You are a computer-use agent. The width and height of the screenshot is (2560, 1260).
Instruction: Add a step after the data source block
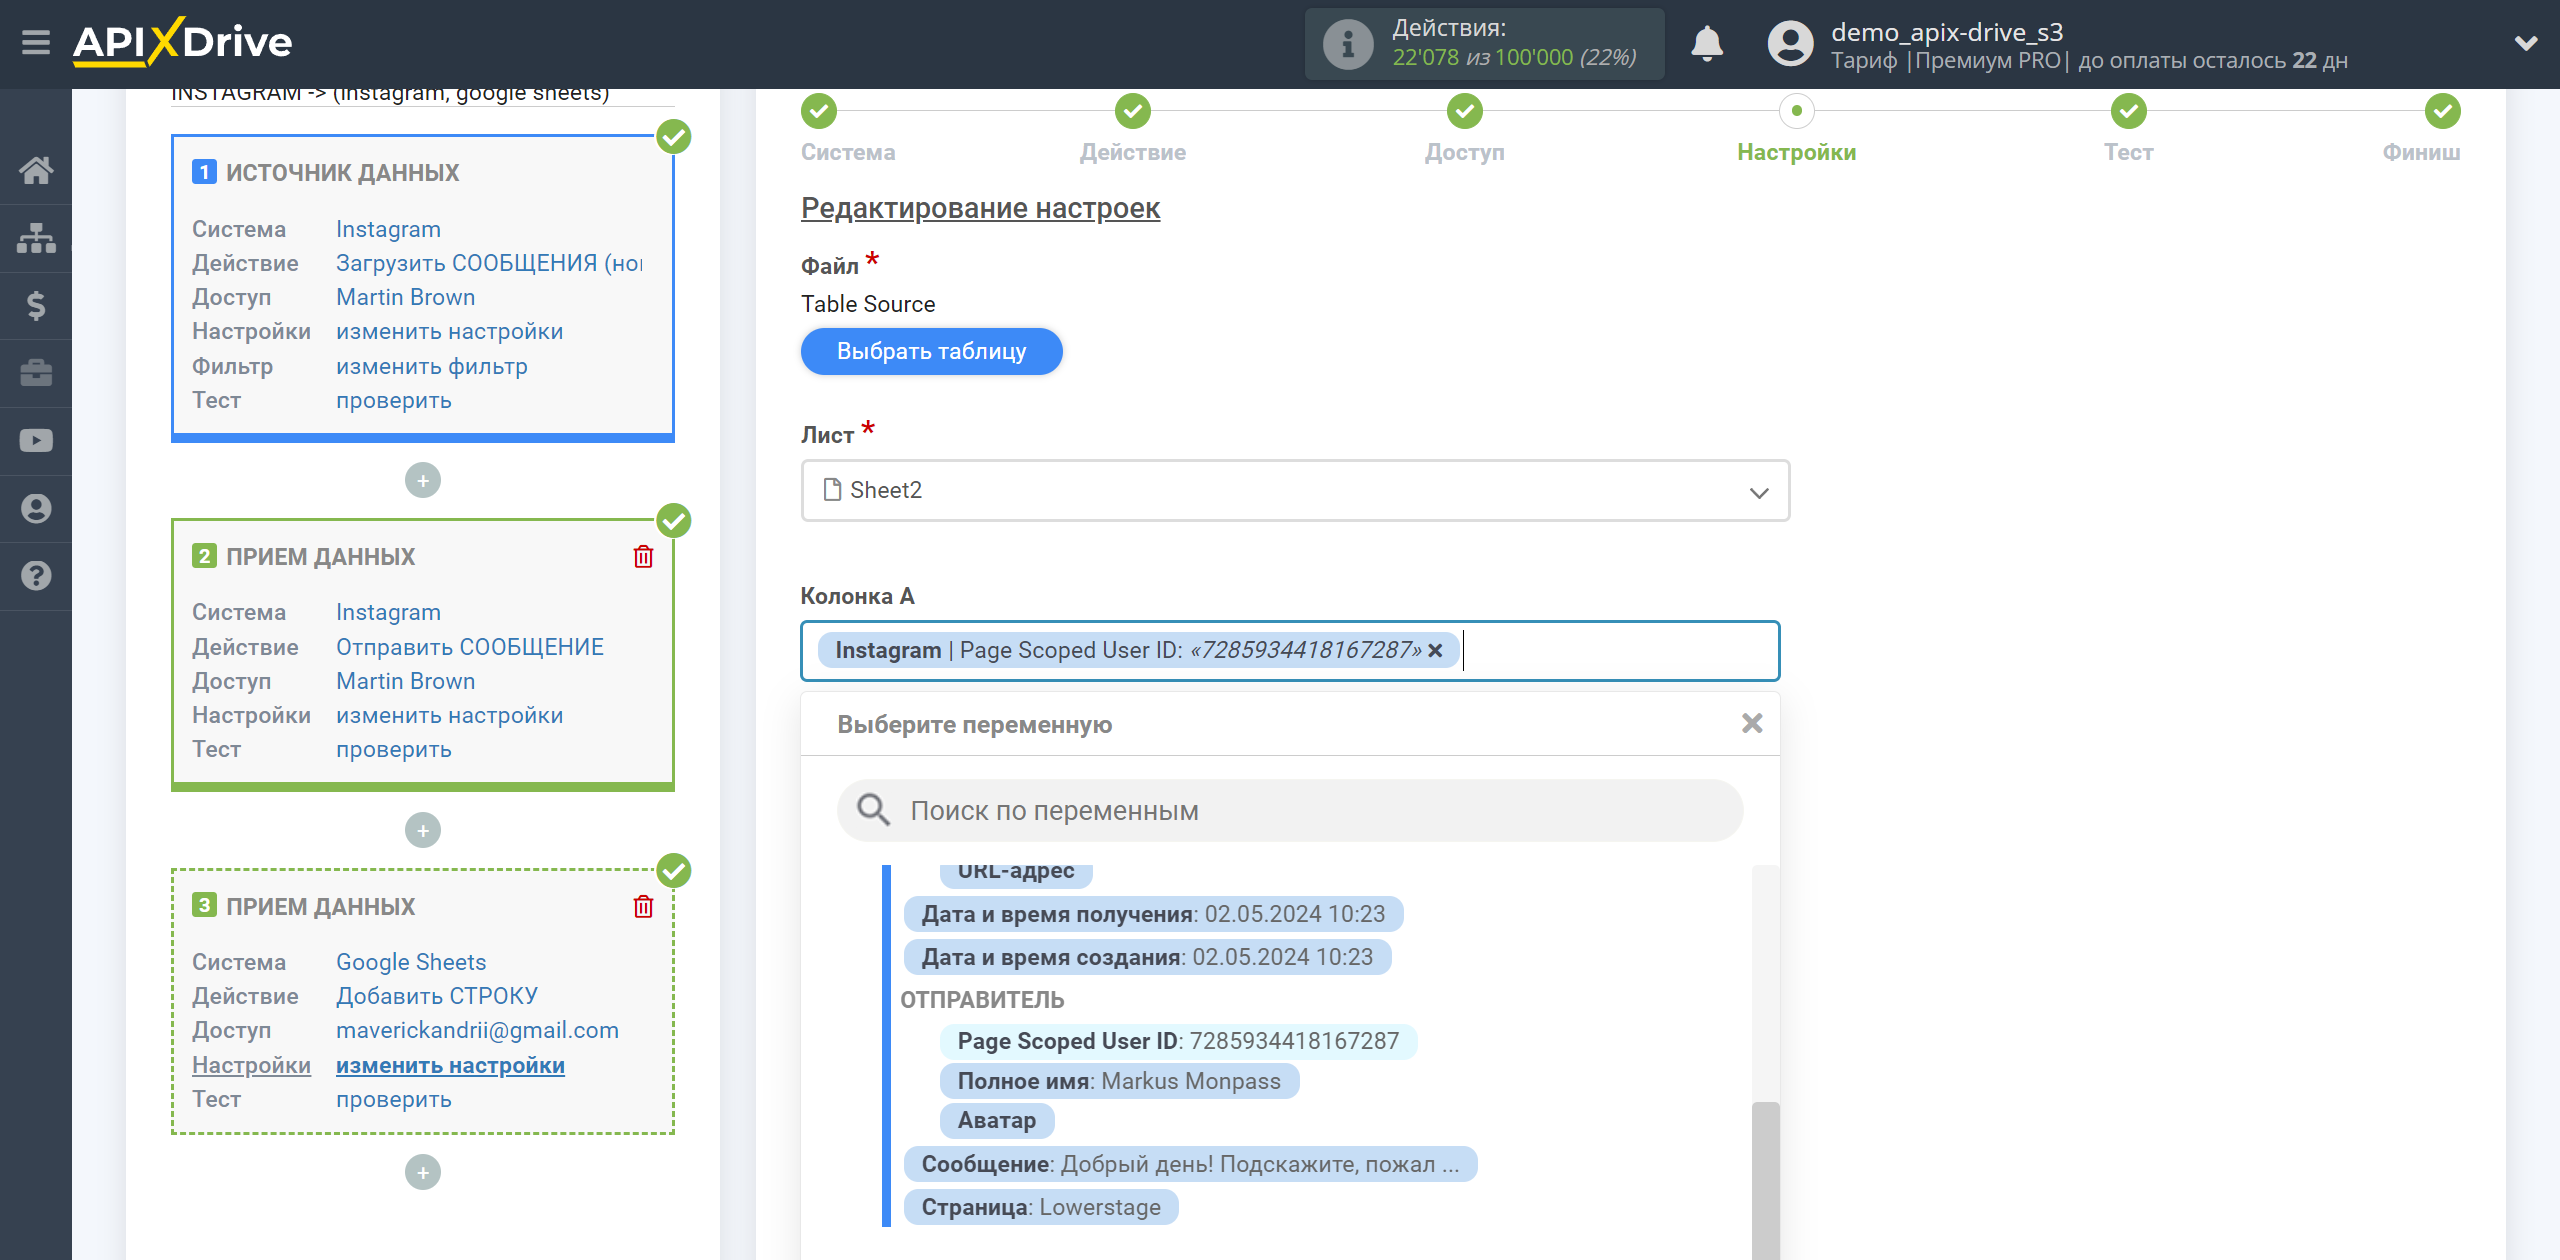[423, 481]
